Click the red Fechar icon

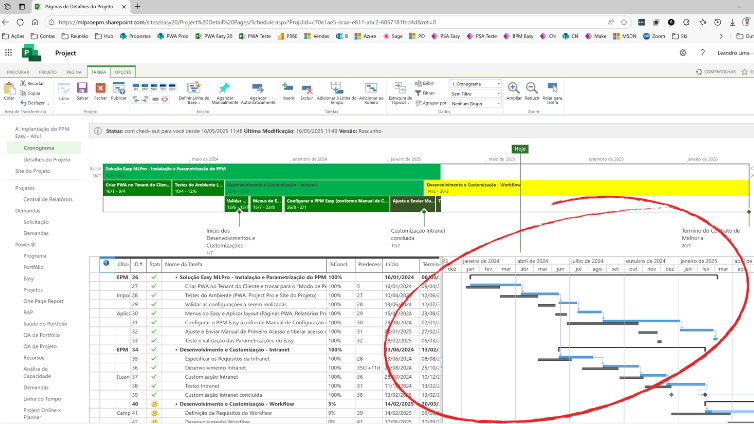[101, 88]
